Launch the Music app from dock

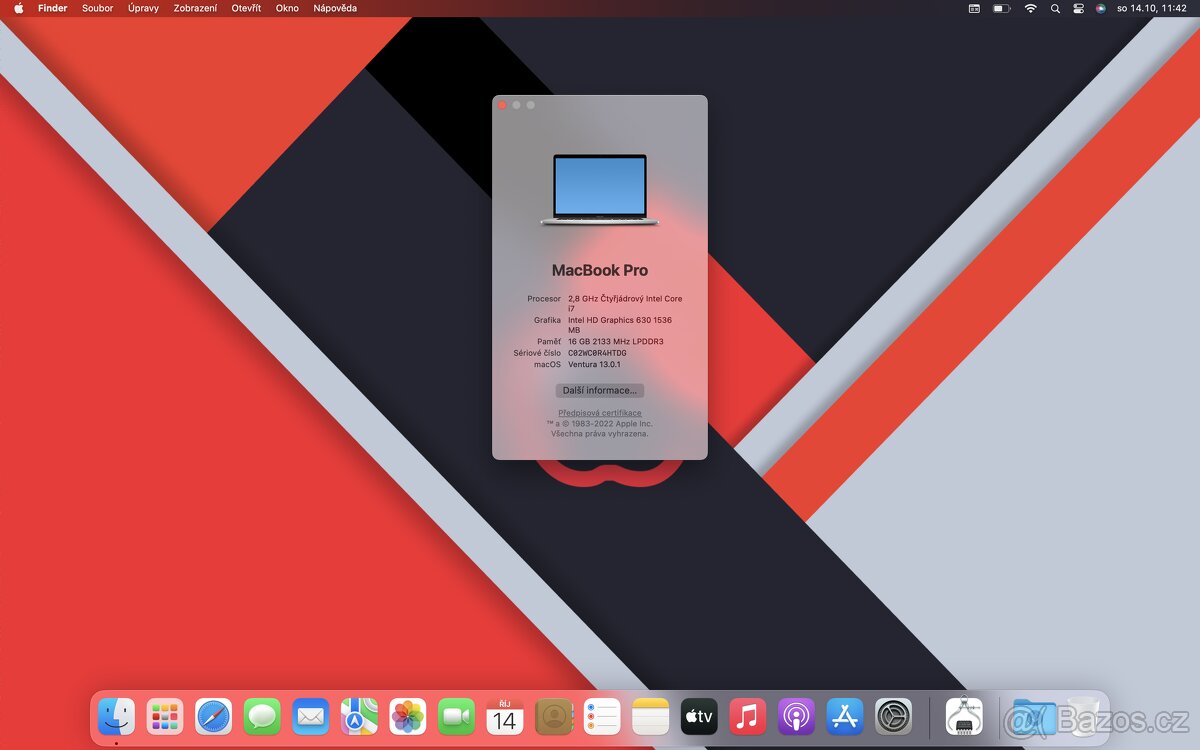747,717
